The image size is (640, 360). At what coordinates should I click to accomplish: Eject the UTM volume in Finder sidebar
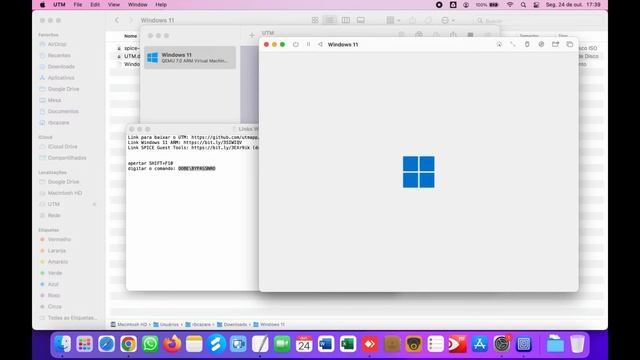click(x=94, y=204)
